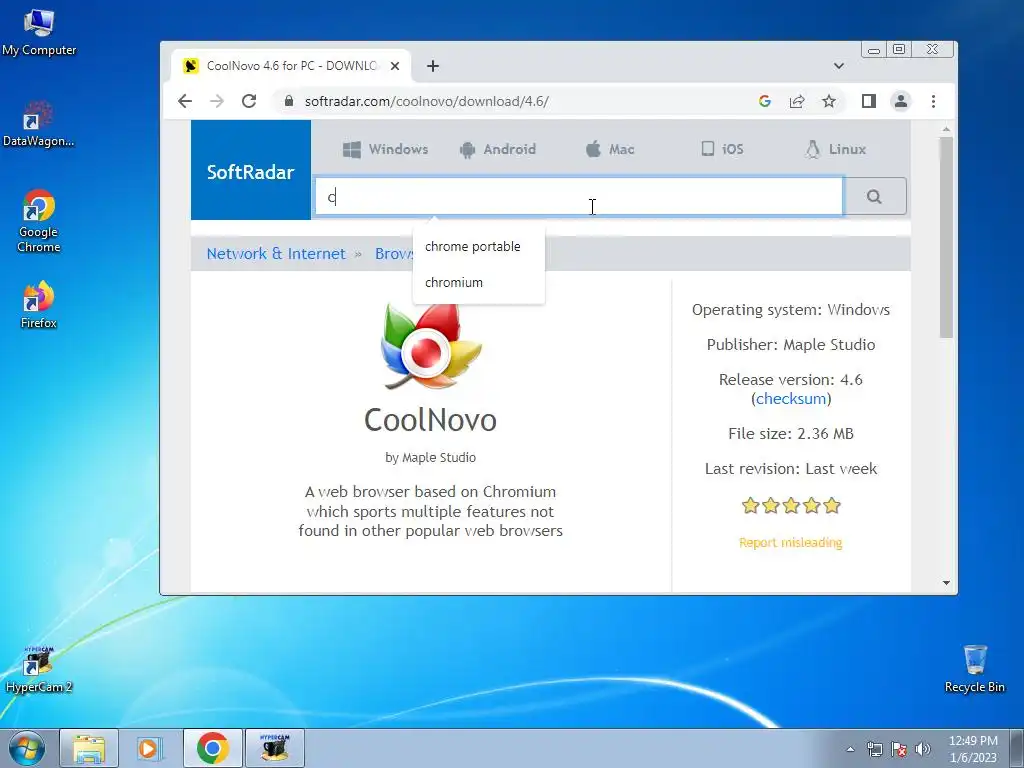Click the vertical scrollbar thumb

[946, 237]
